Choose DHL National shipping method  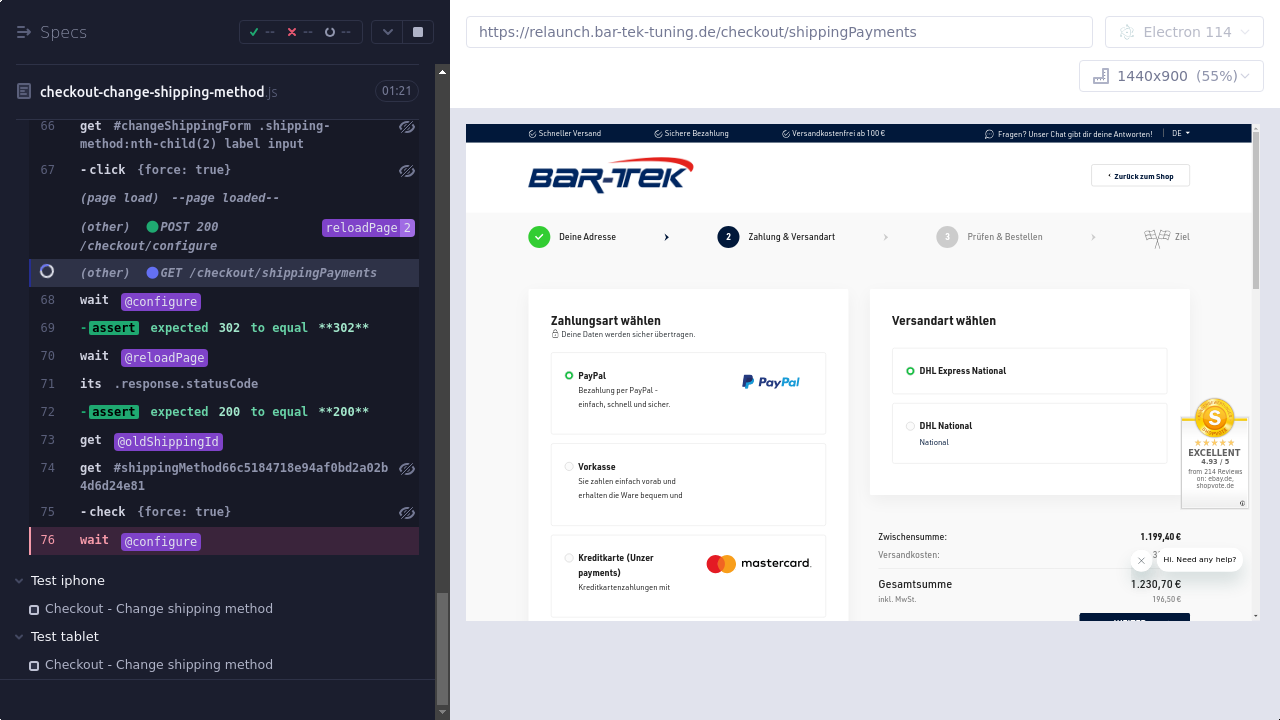[x=910, y=426]
